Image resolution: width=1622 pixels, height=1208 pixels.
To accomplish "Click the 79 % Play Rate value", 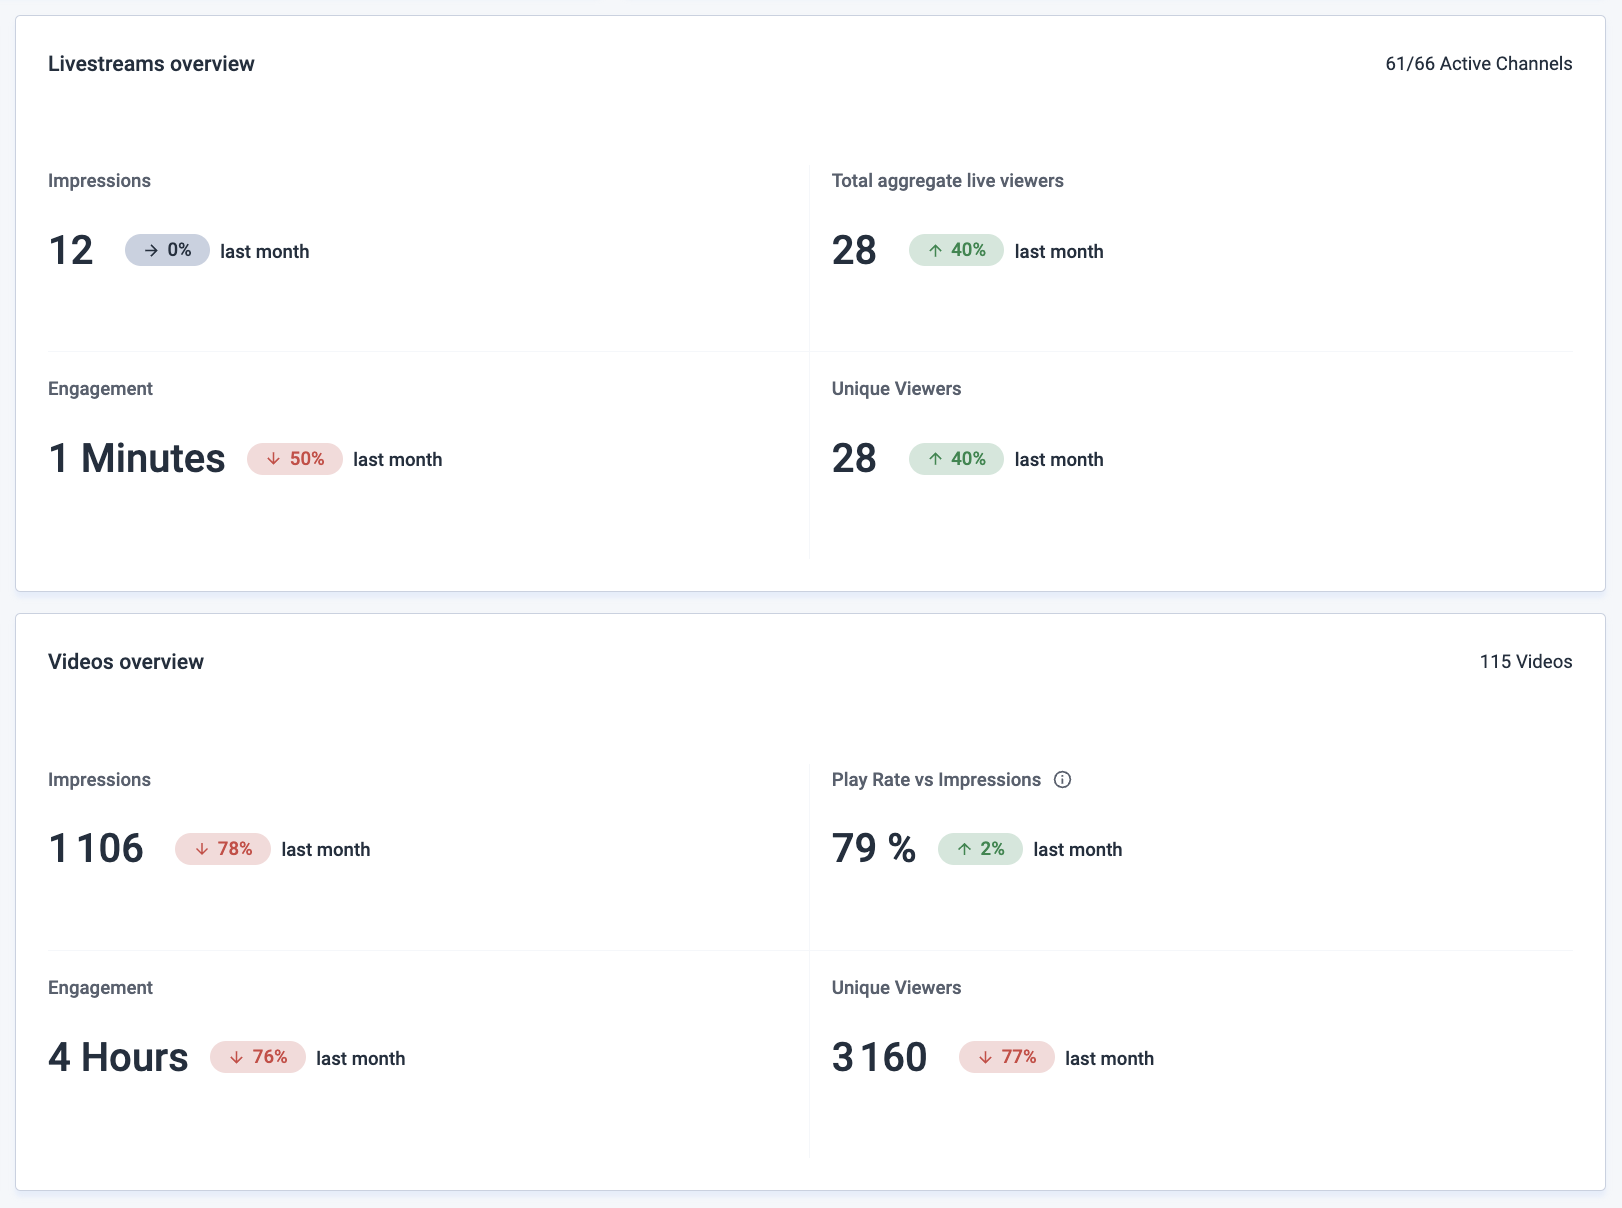I will coord(874,849).
